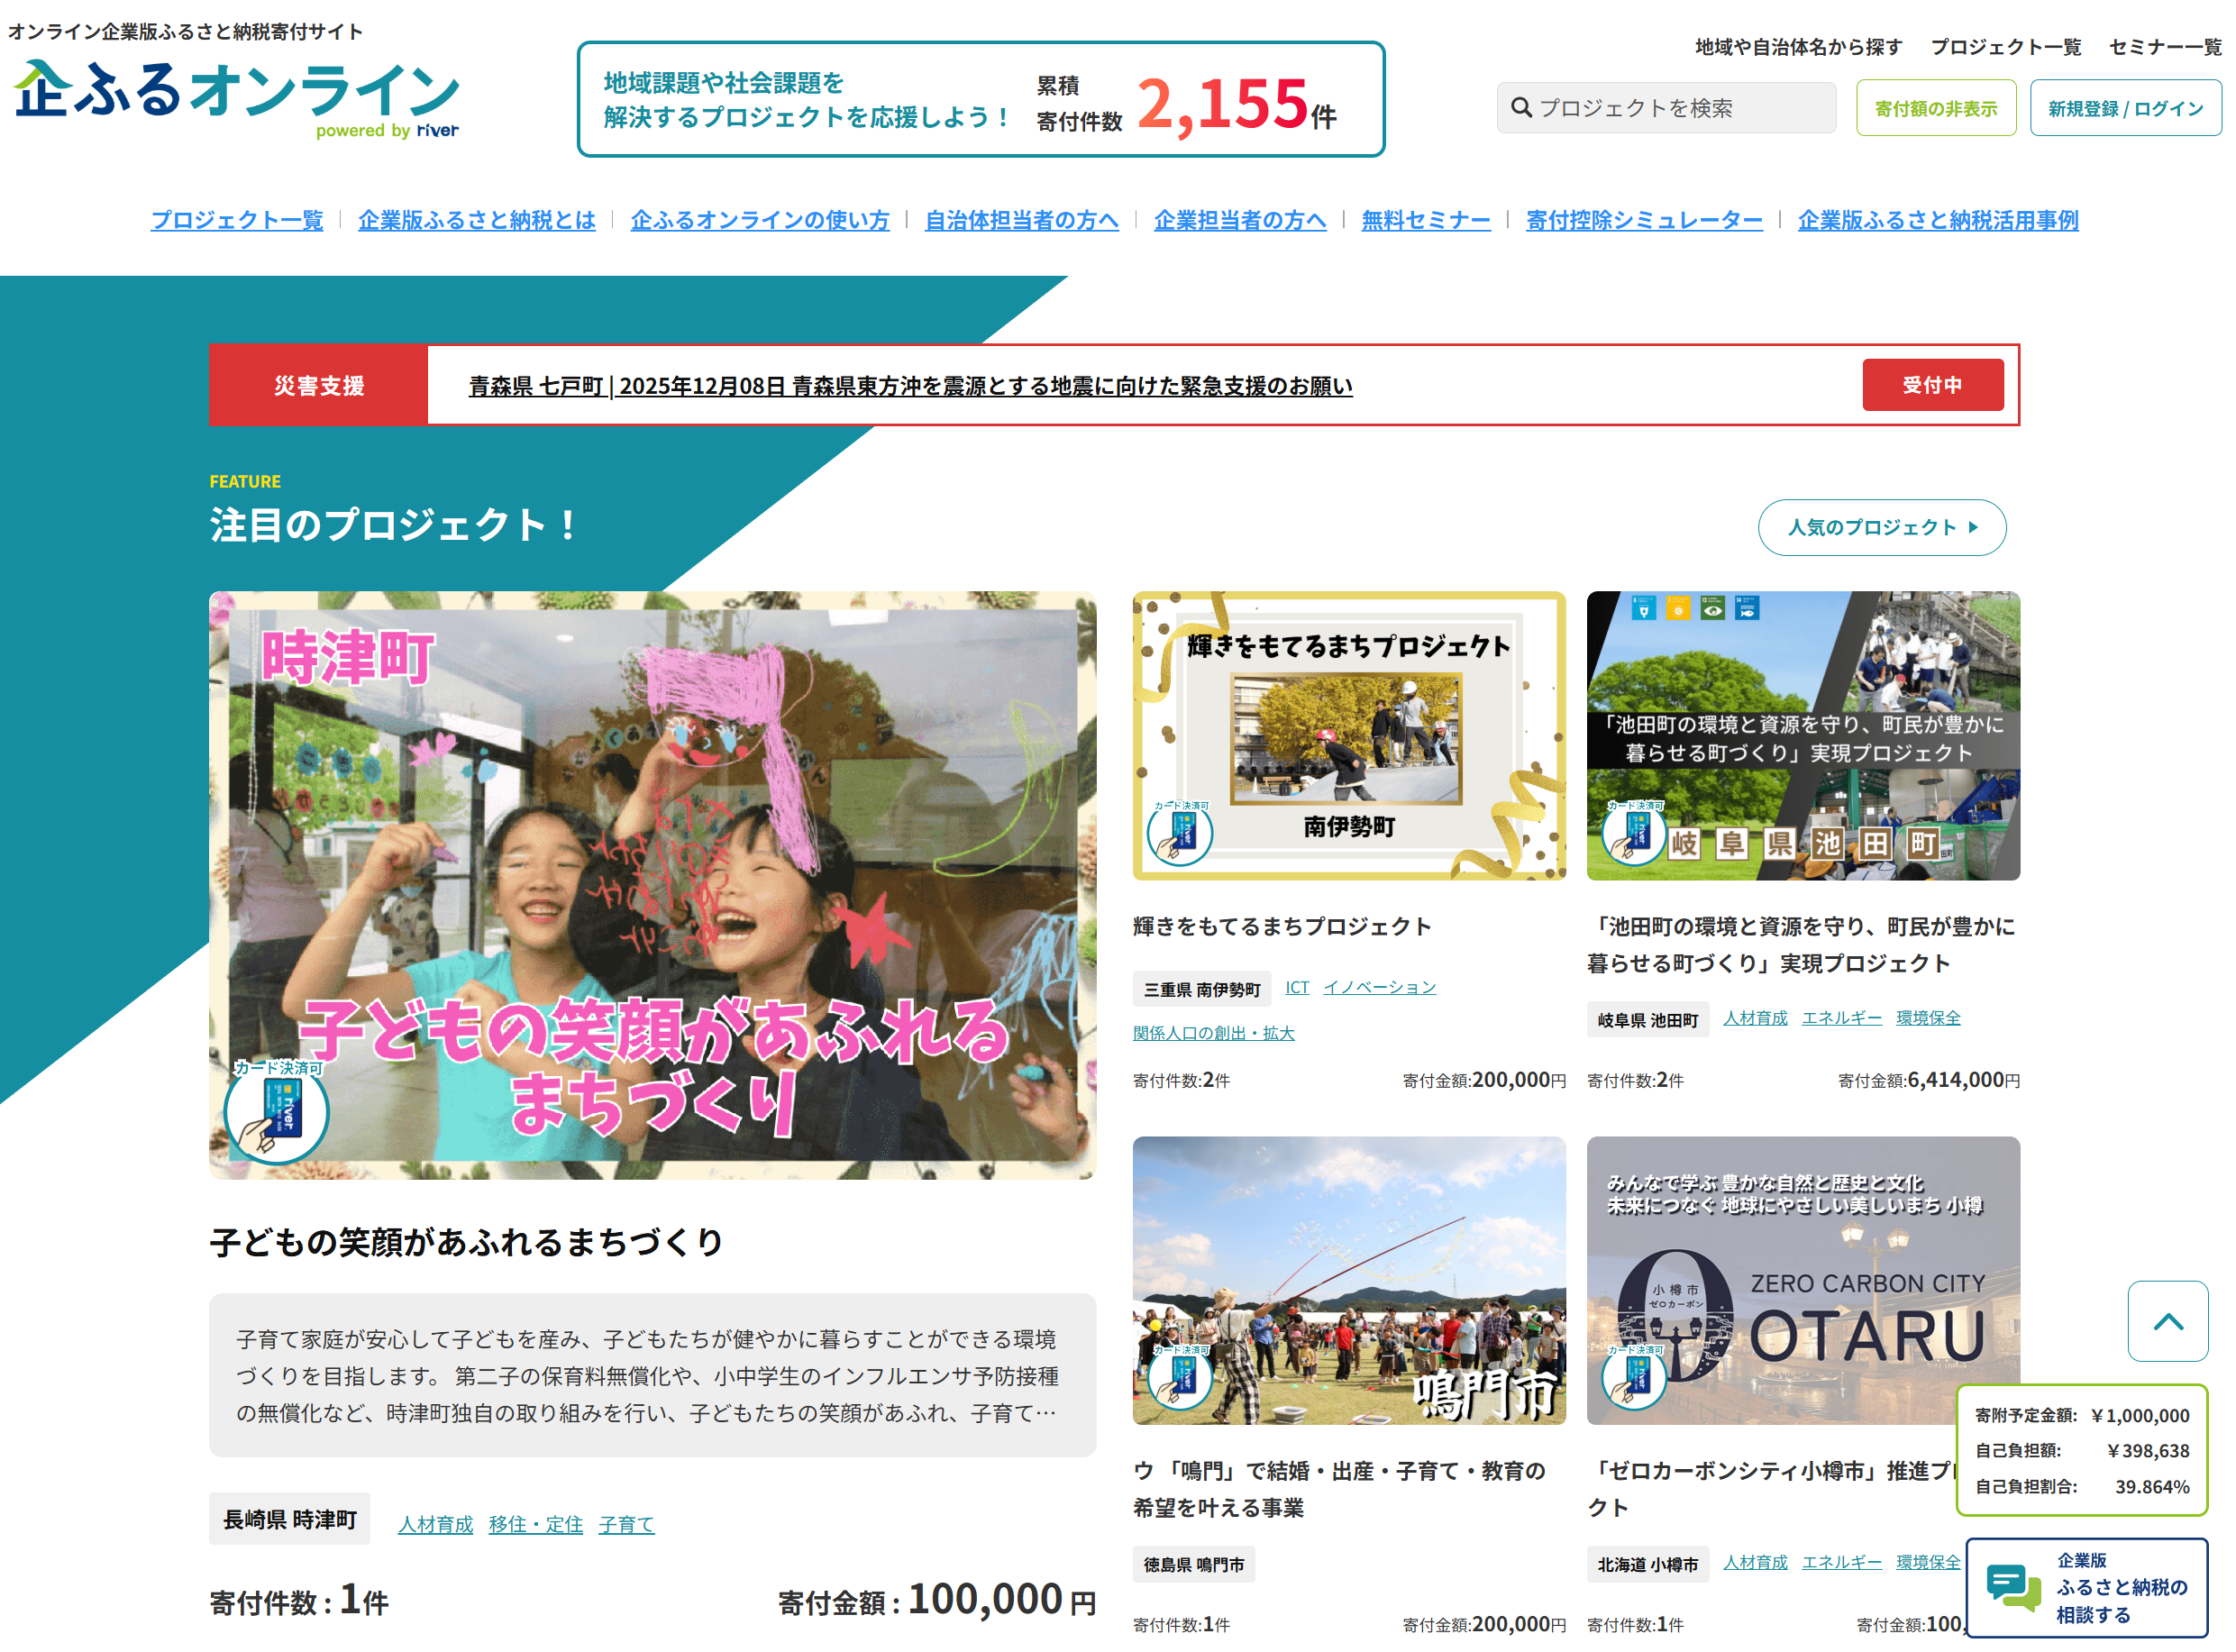Open 地域や自治体名から探す in top menu

1797,47
